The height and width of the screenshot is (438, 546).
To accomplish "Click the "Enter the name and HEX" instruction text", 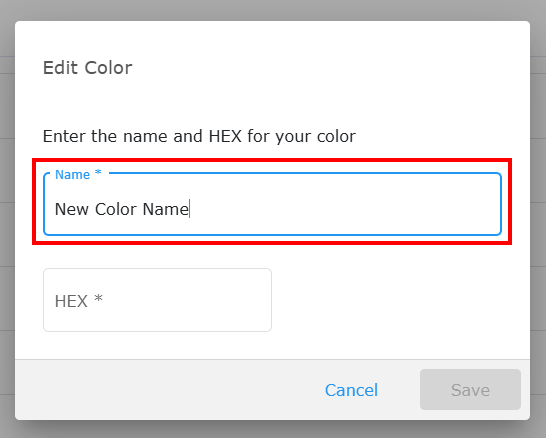I will (199, 136).
